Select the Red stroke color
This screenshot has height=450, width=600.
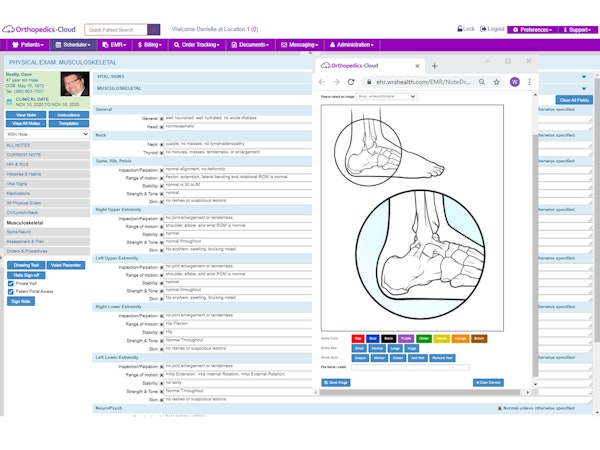tap(358, 339)
